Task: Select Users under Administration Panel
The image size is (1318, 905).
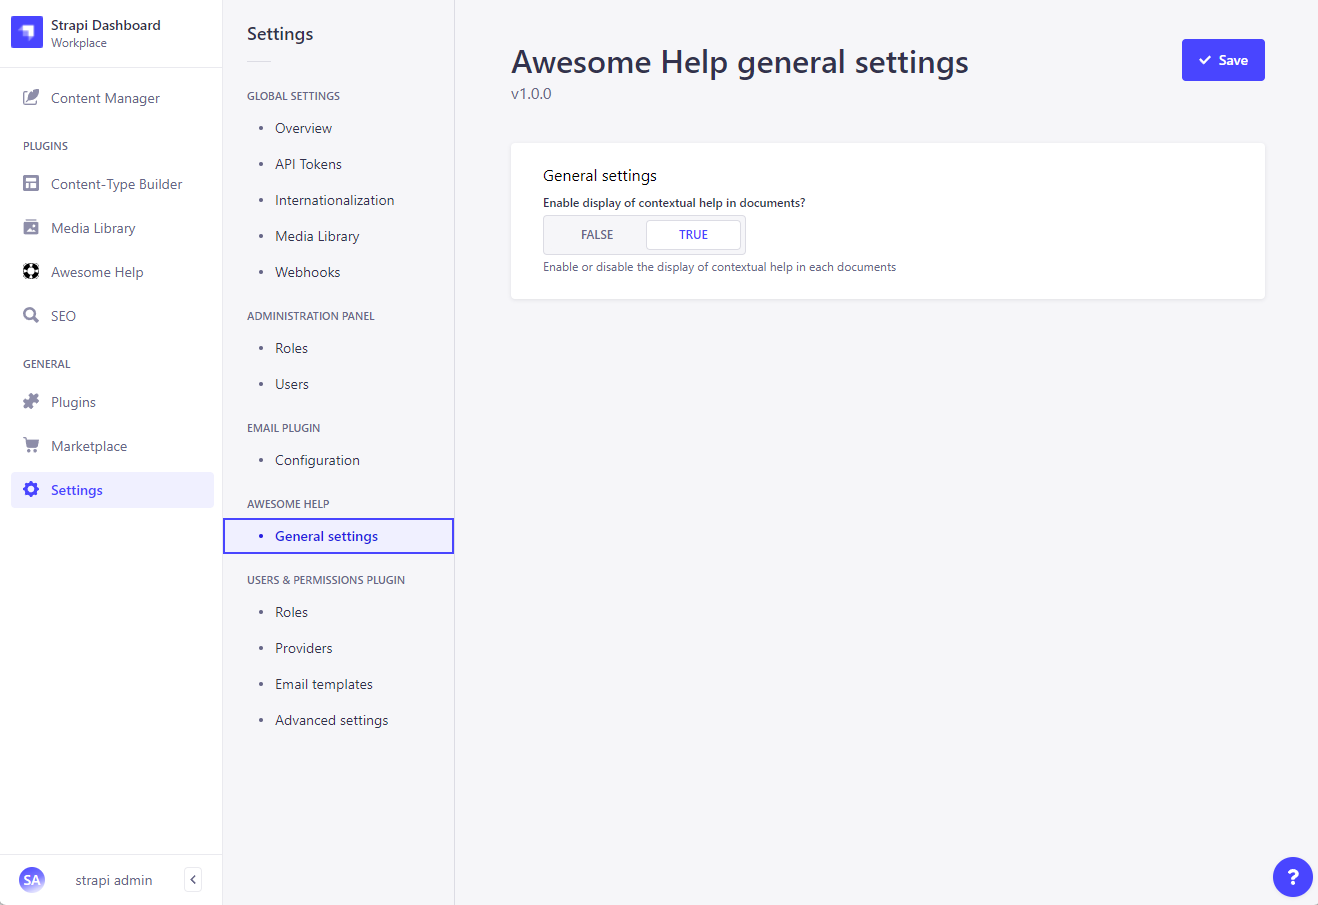Action: point(292,384)
